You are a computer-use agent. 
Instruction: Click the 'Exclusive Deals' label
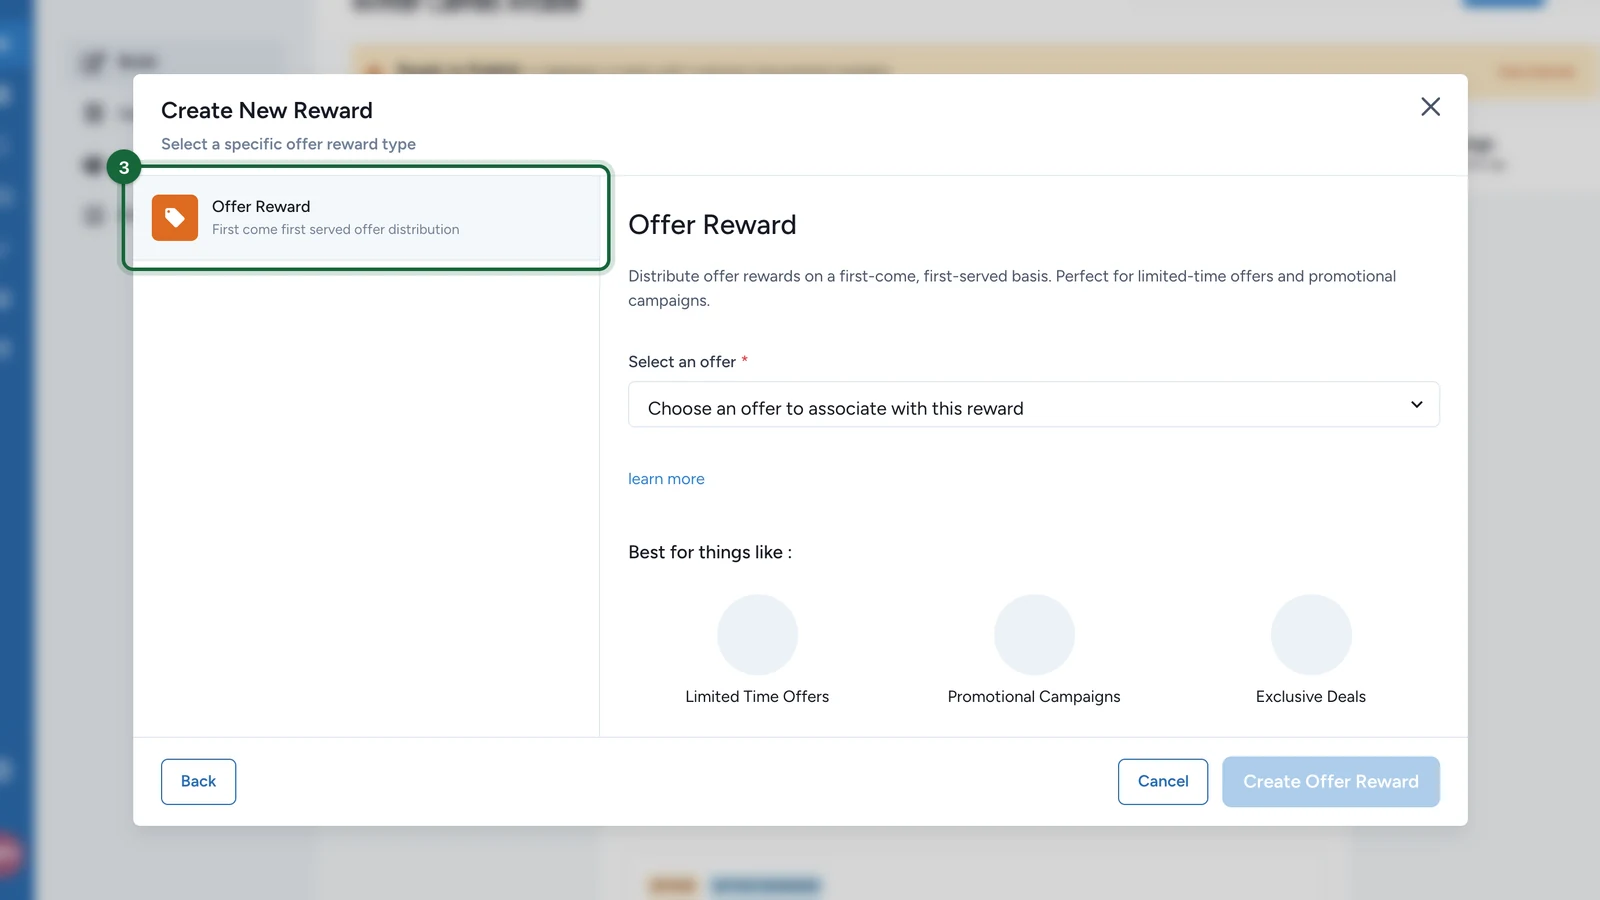click(x=1311, y=697)
